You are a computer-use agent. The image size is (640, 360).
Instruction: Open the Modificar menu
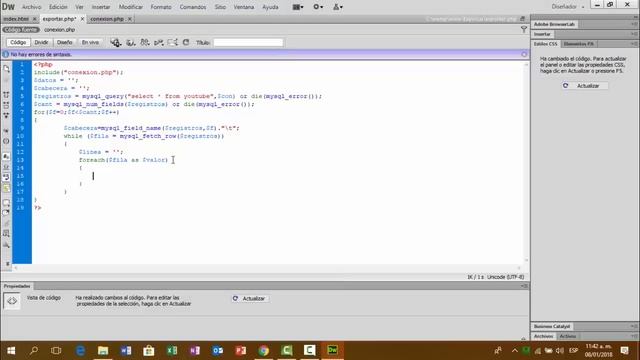point(131,7)
